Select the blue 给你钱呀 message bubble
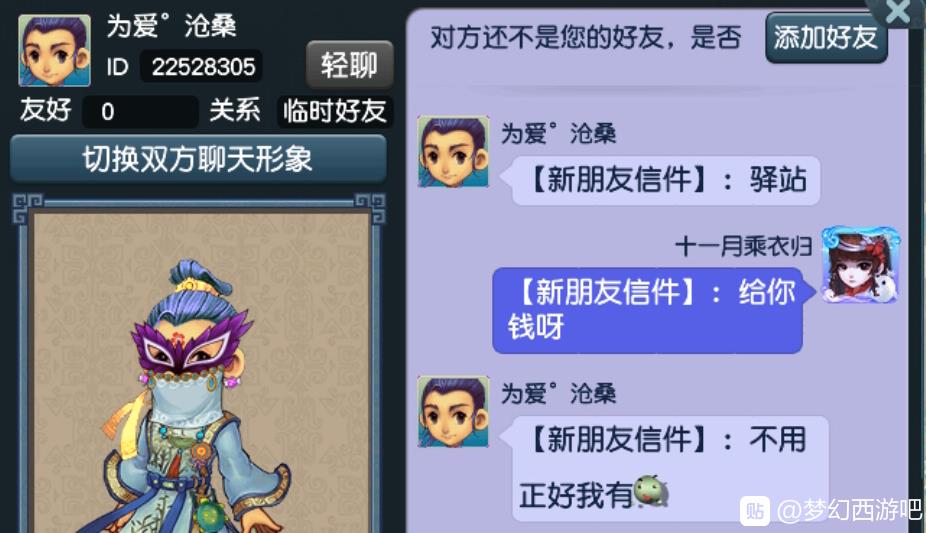This screenshot has height=533, width=926. (648, 310)
